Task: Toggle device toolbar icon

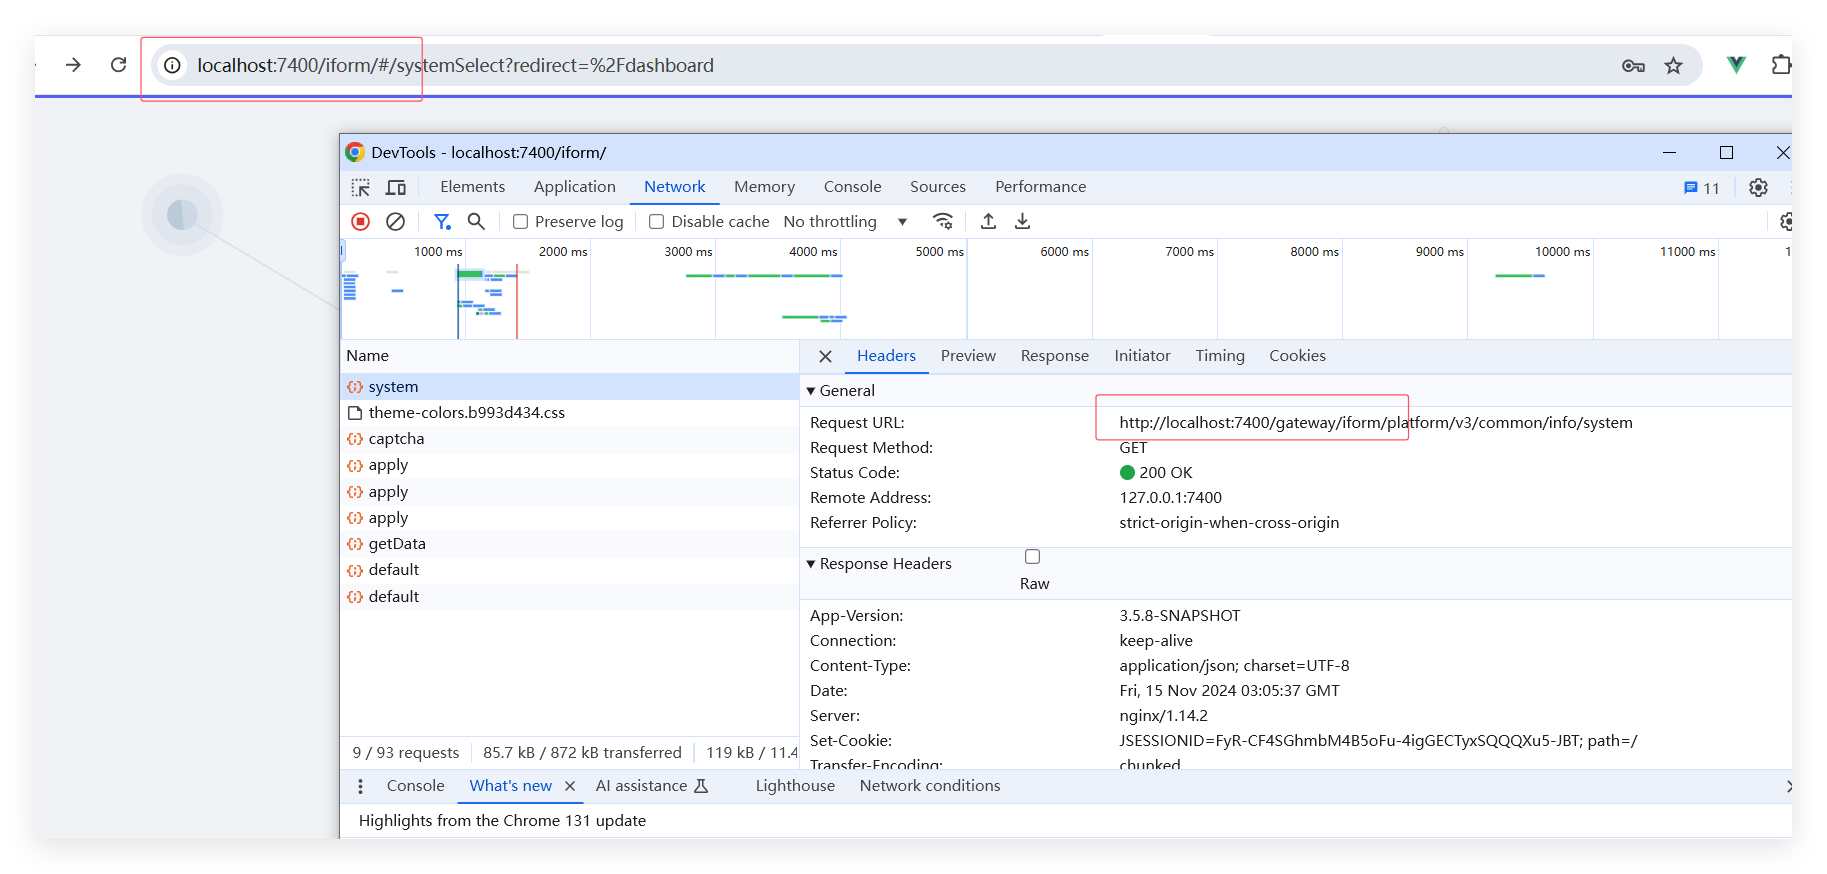Action: pyautogui.click(x=396, y=188)
